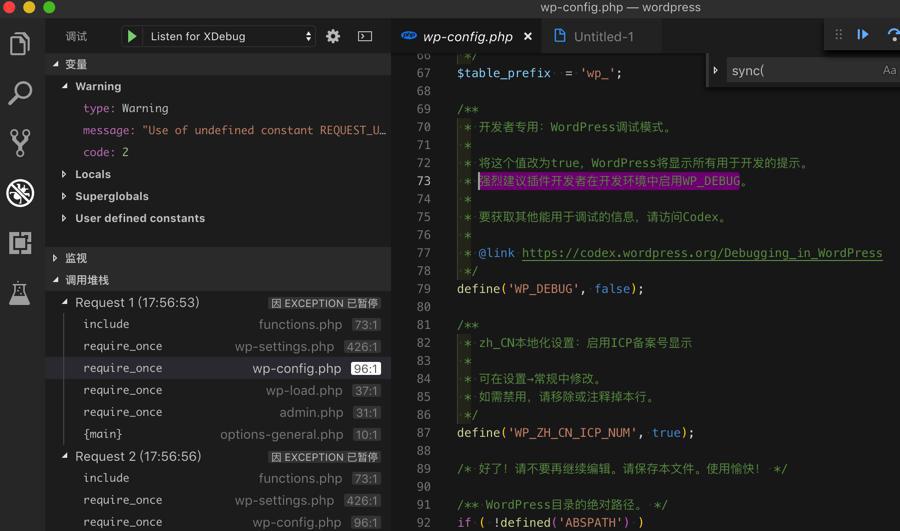
Task: Start debugging with green play button
Action: [131, 36]
